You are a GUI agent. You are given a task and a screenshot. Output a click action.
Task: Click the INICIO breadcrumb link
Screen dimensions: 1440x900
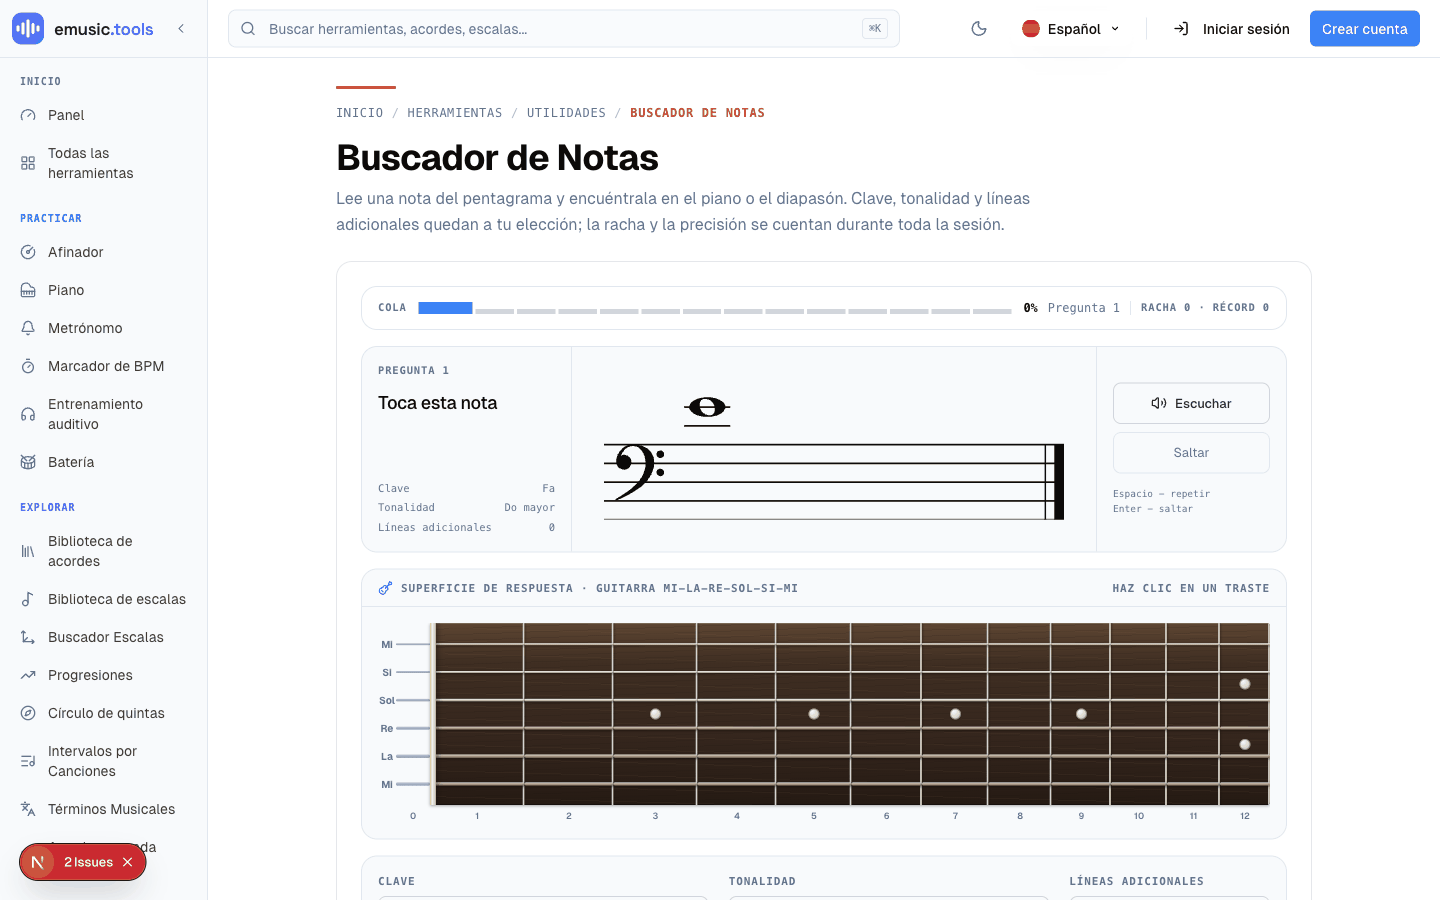359,113
